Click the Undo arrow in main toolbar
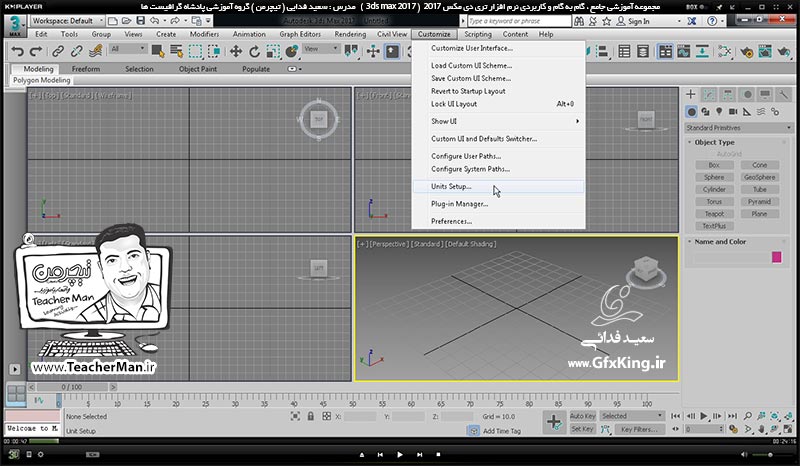Viewport: 800px width, 466px height. (18, 52)
